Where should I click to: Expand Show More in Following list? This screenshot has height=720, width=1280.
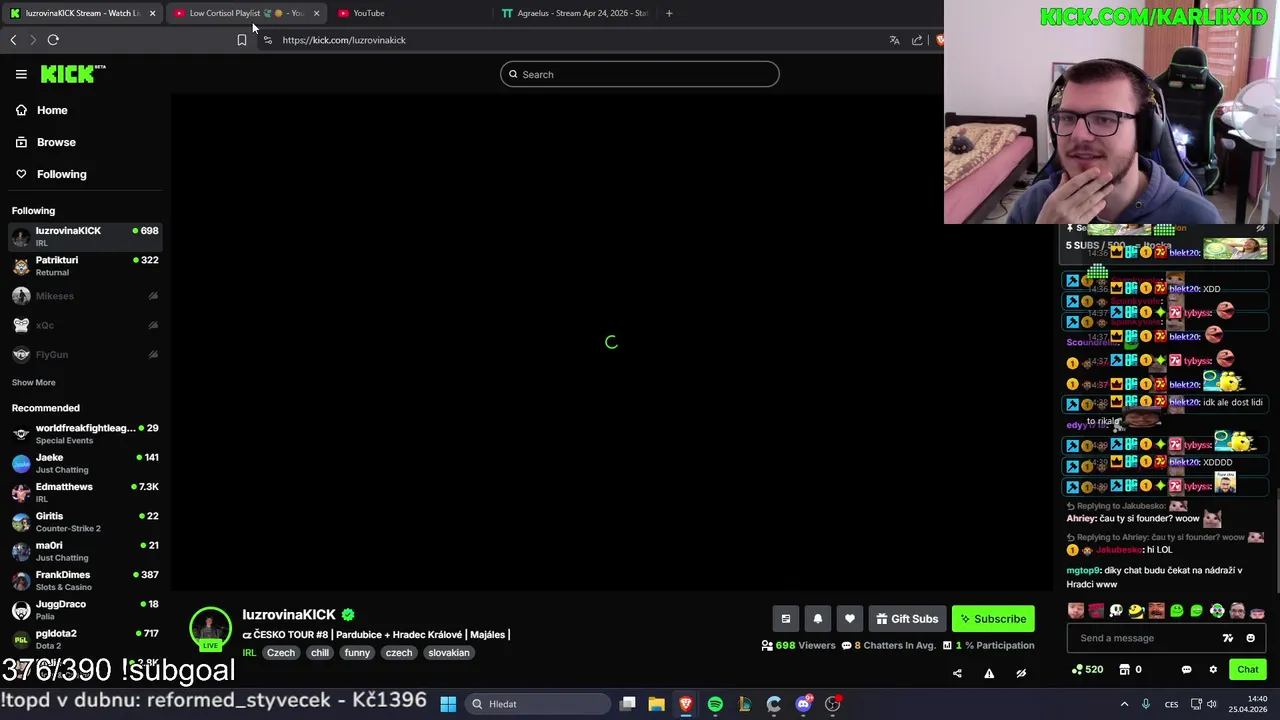(33, 382)
